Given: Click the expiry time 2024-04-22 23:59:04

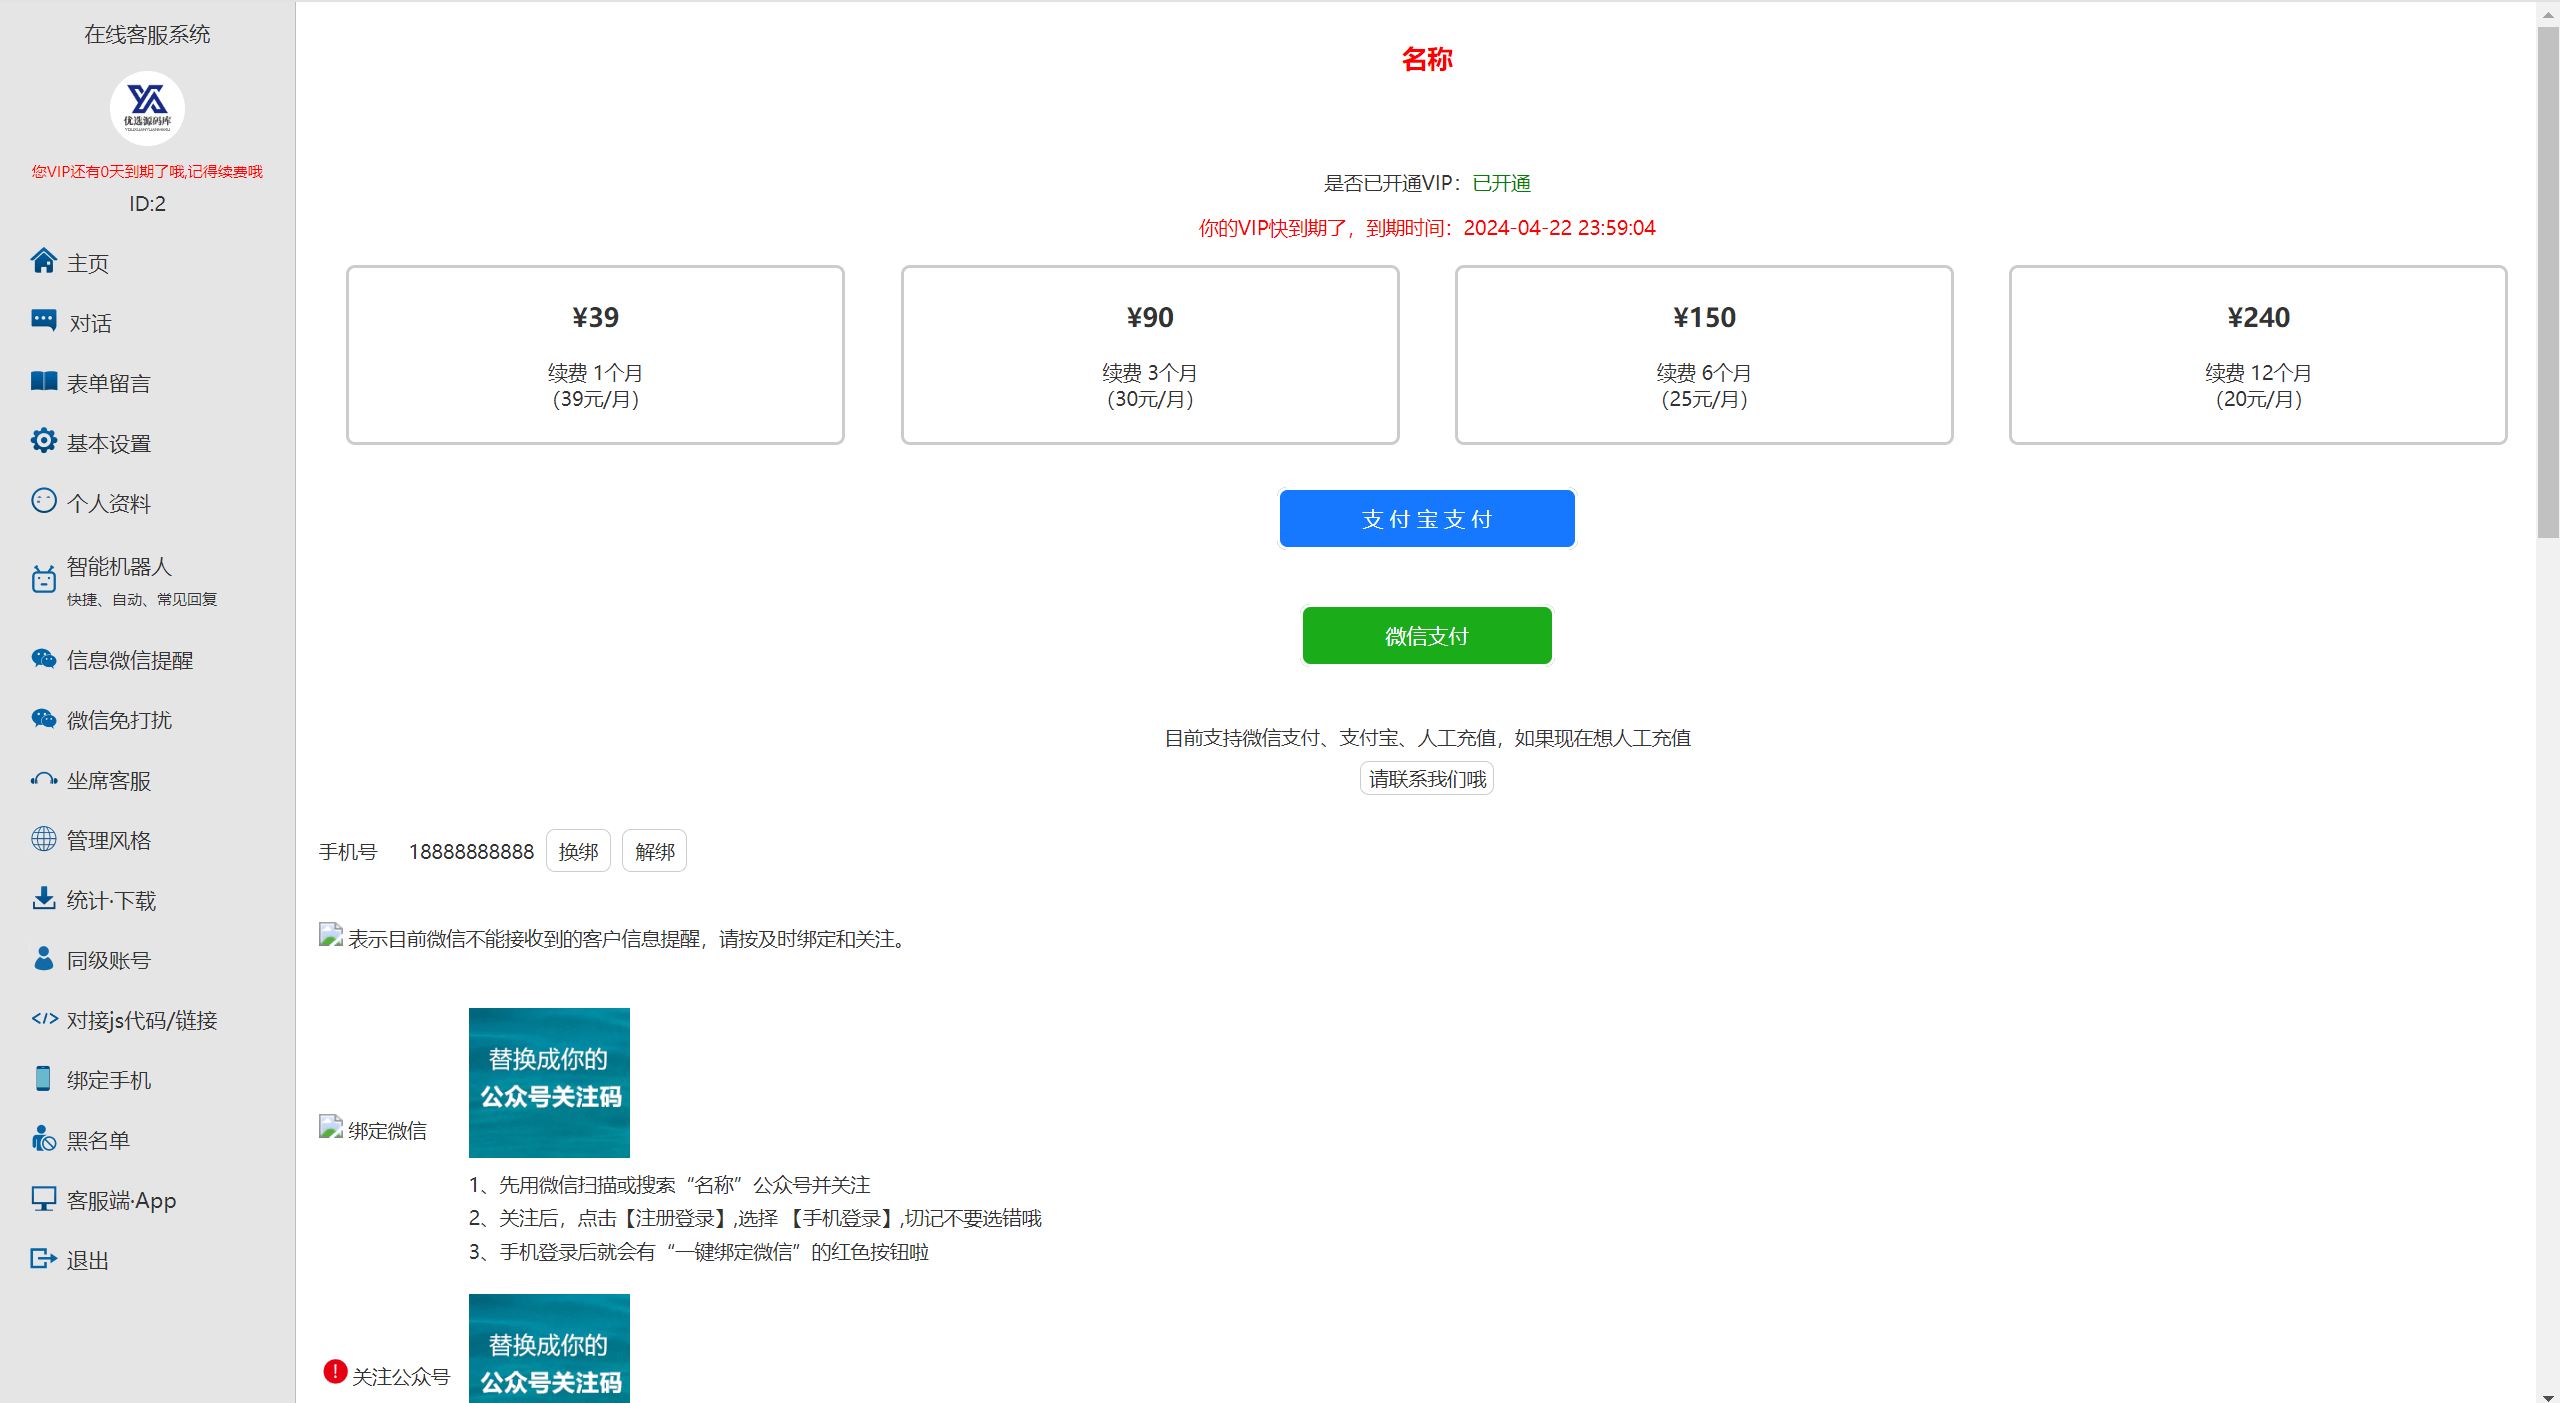Looking at the screenshot, I should [1559, 228].
